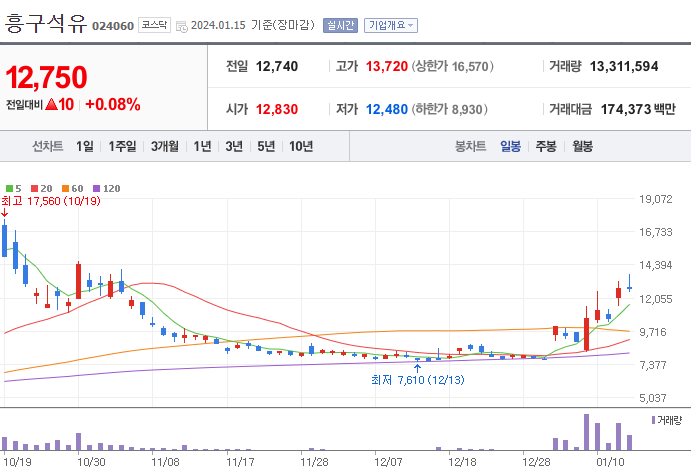Image resolution: width=691 pixels, height=474 pixels.
Task: Click the change rate +0.08%
Action: pos(113,104)
